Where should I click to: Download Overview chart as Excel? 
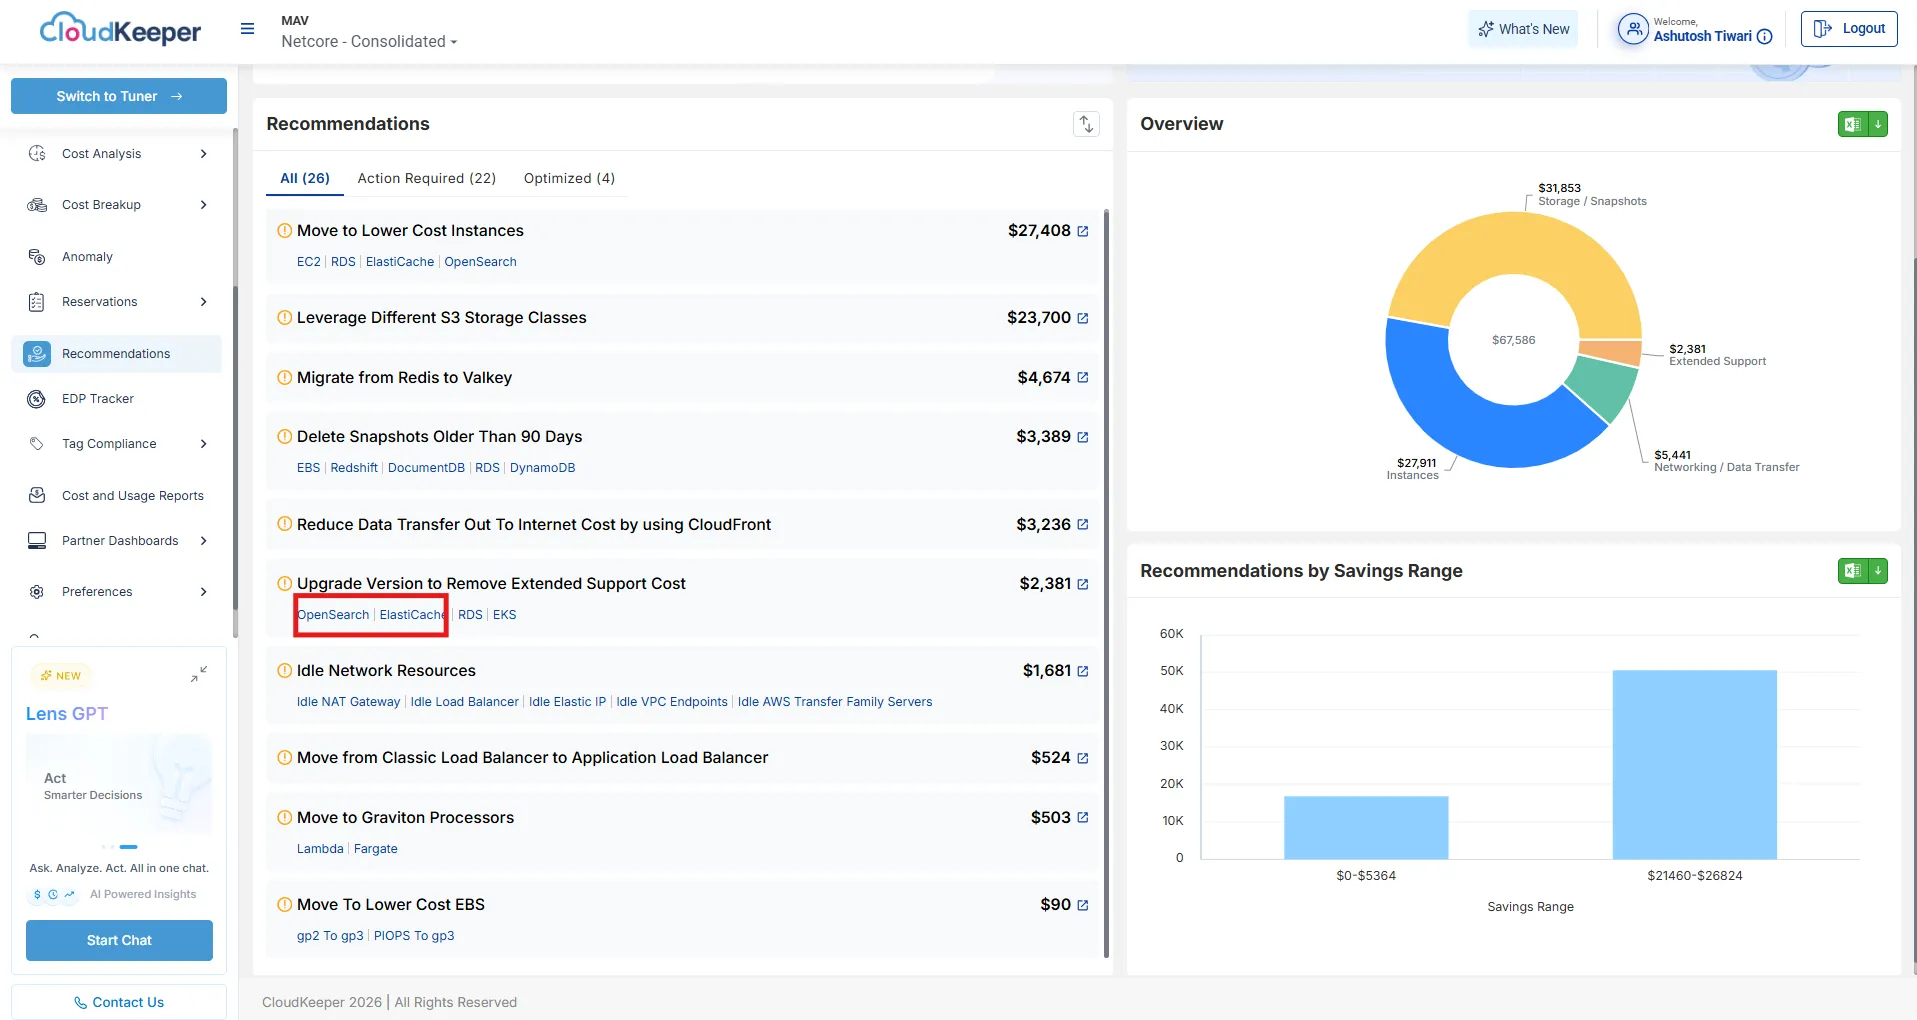click(x=1862, y=124)
